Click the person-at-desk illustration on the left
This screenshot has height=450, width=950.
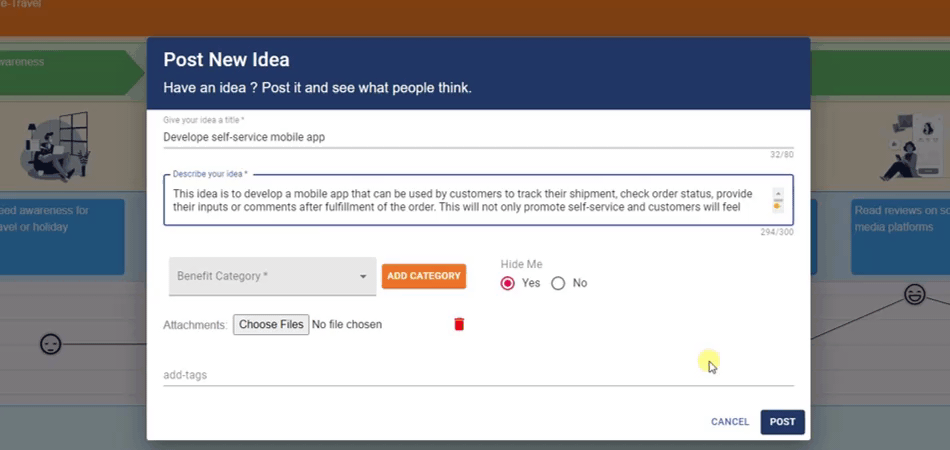55,147
